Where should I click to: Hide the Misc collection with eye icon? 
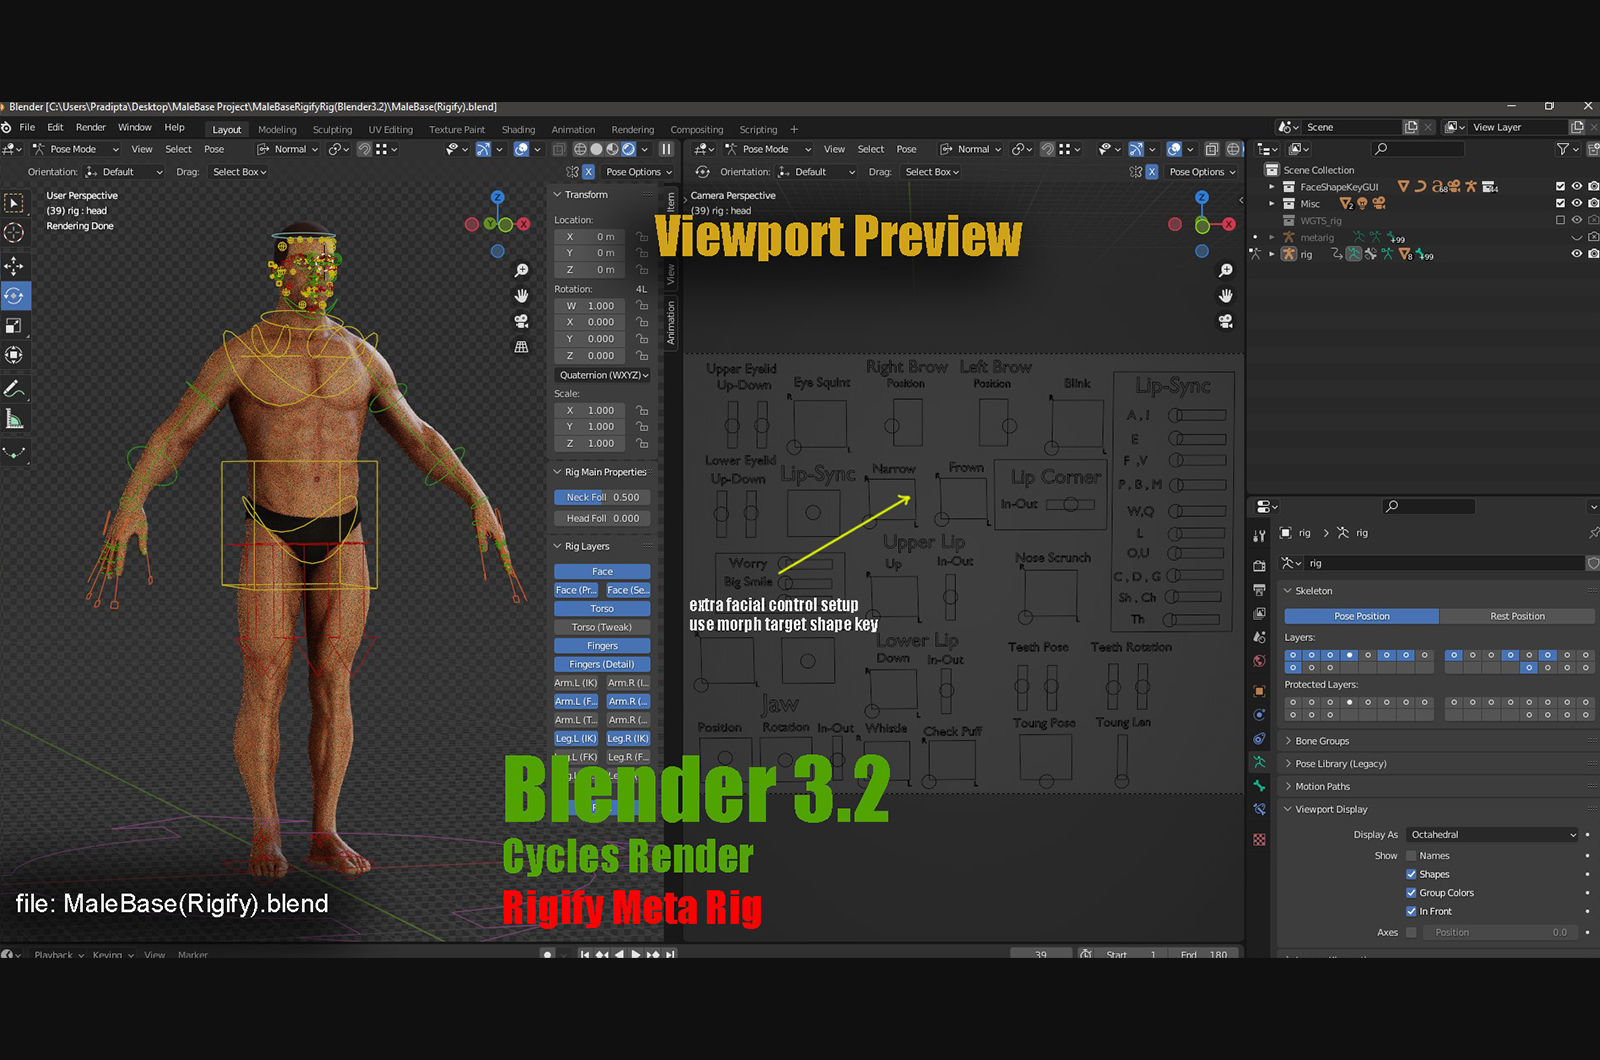(1577, 203)
